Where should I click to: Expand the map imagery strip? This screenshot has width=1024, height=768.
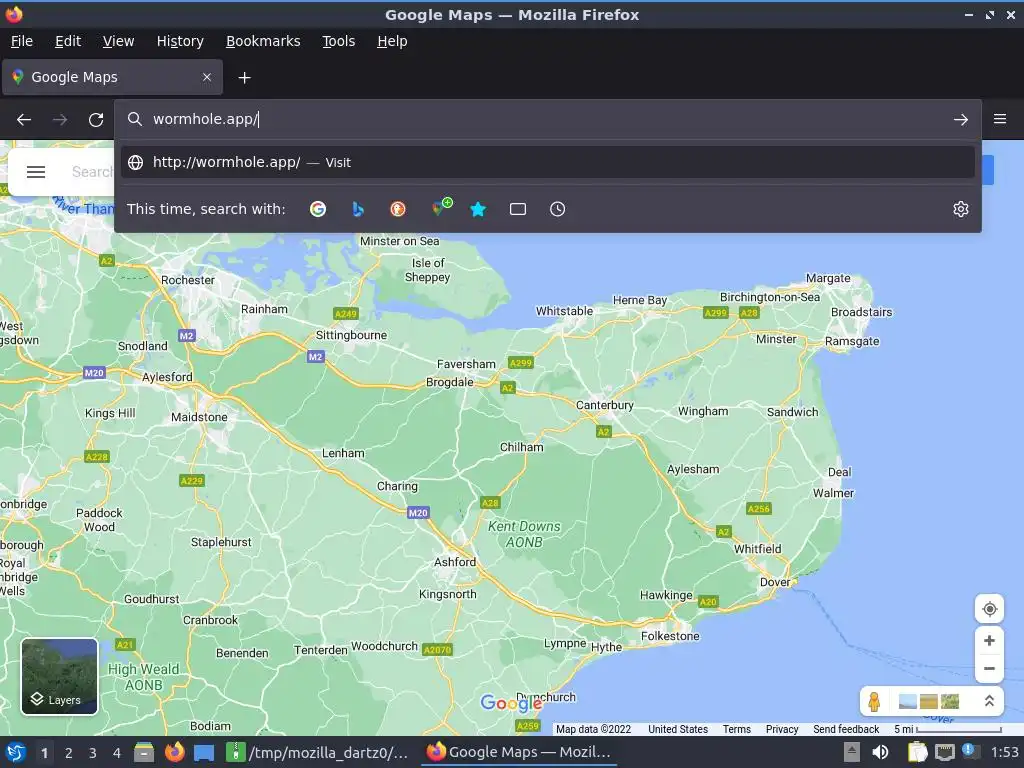tap(989, 701)
